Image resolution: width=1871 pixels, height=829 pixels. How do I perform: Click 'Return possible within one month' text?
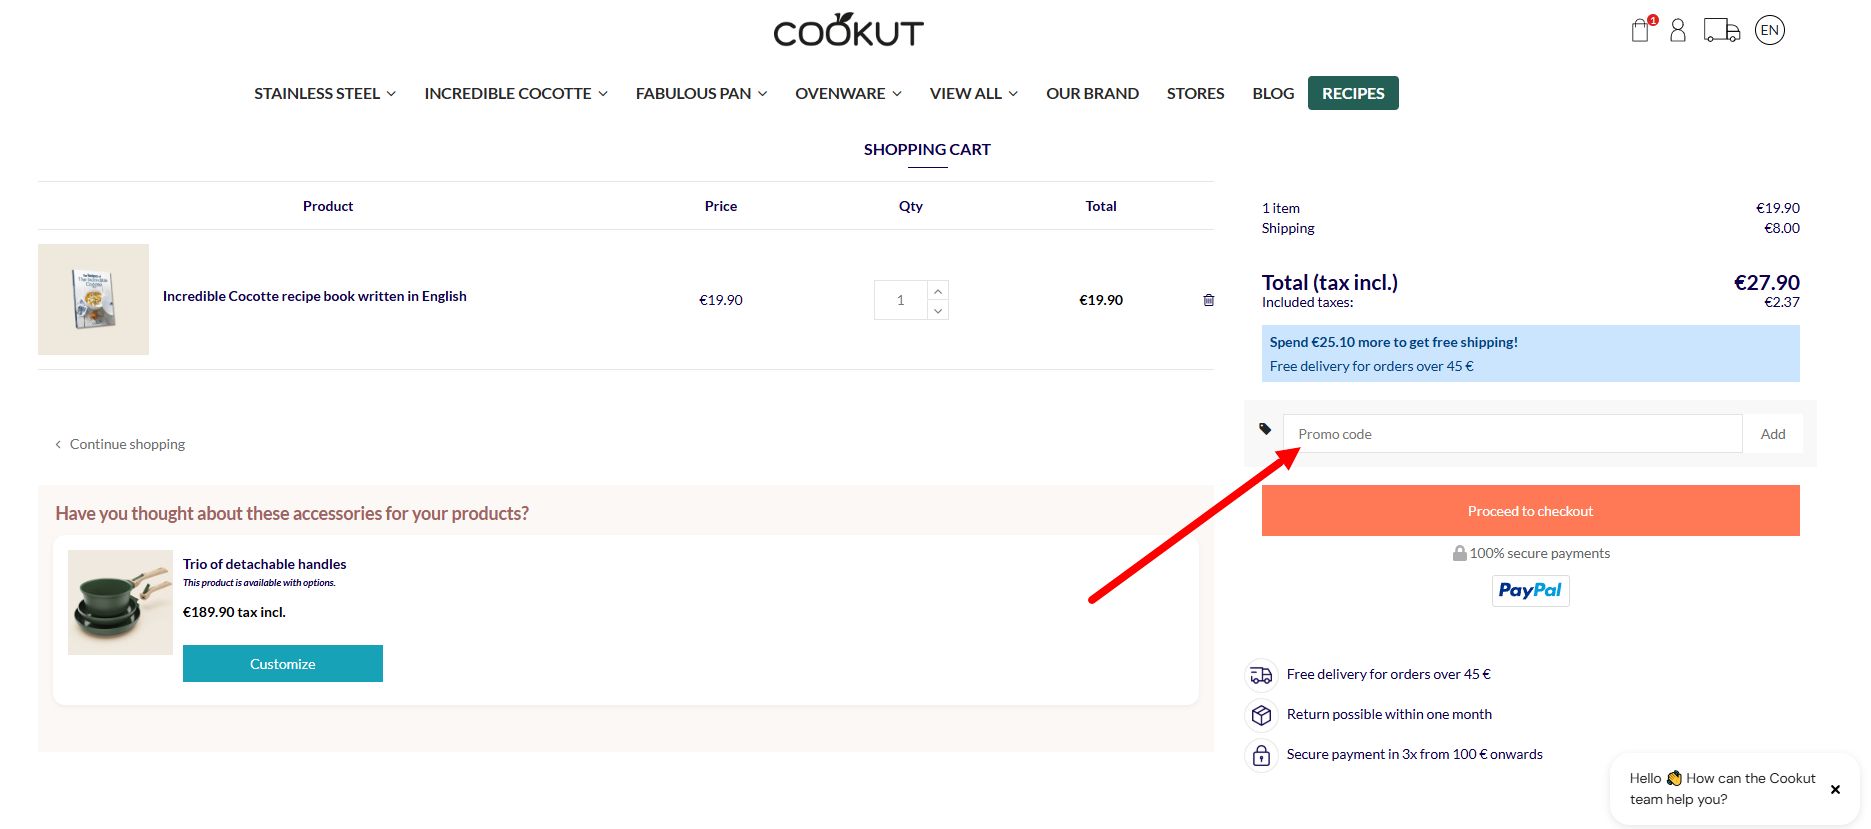coord(1389,714)
